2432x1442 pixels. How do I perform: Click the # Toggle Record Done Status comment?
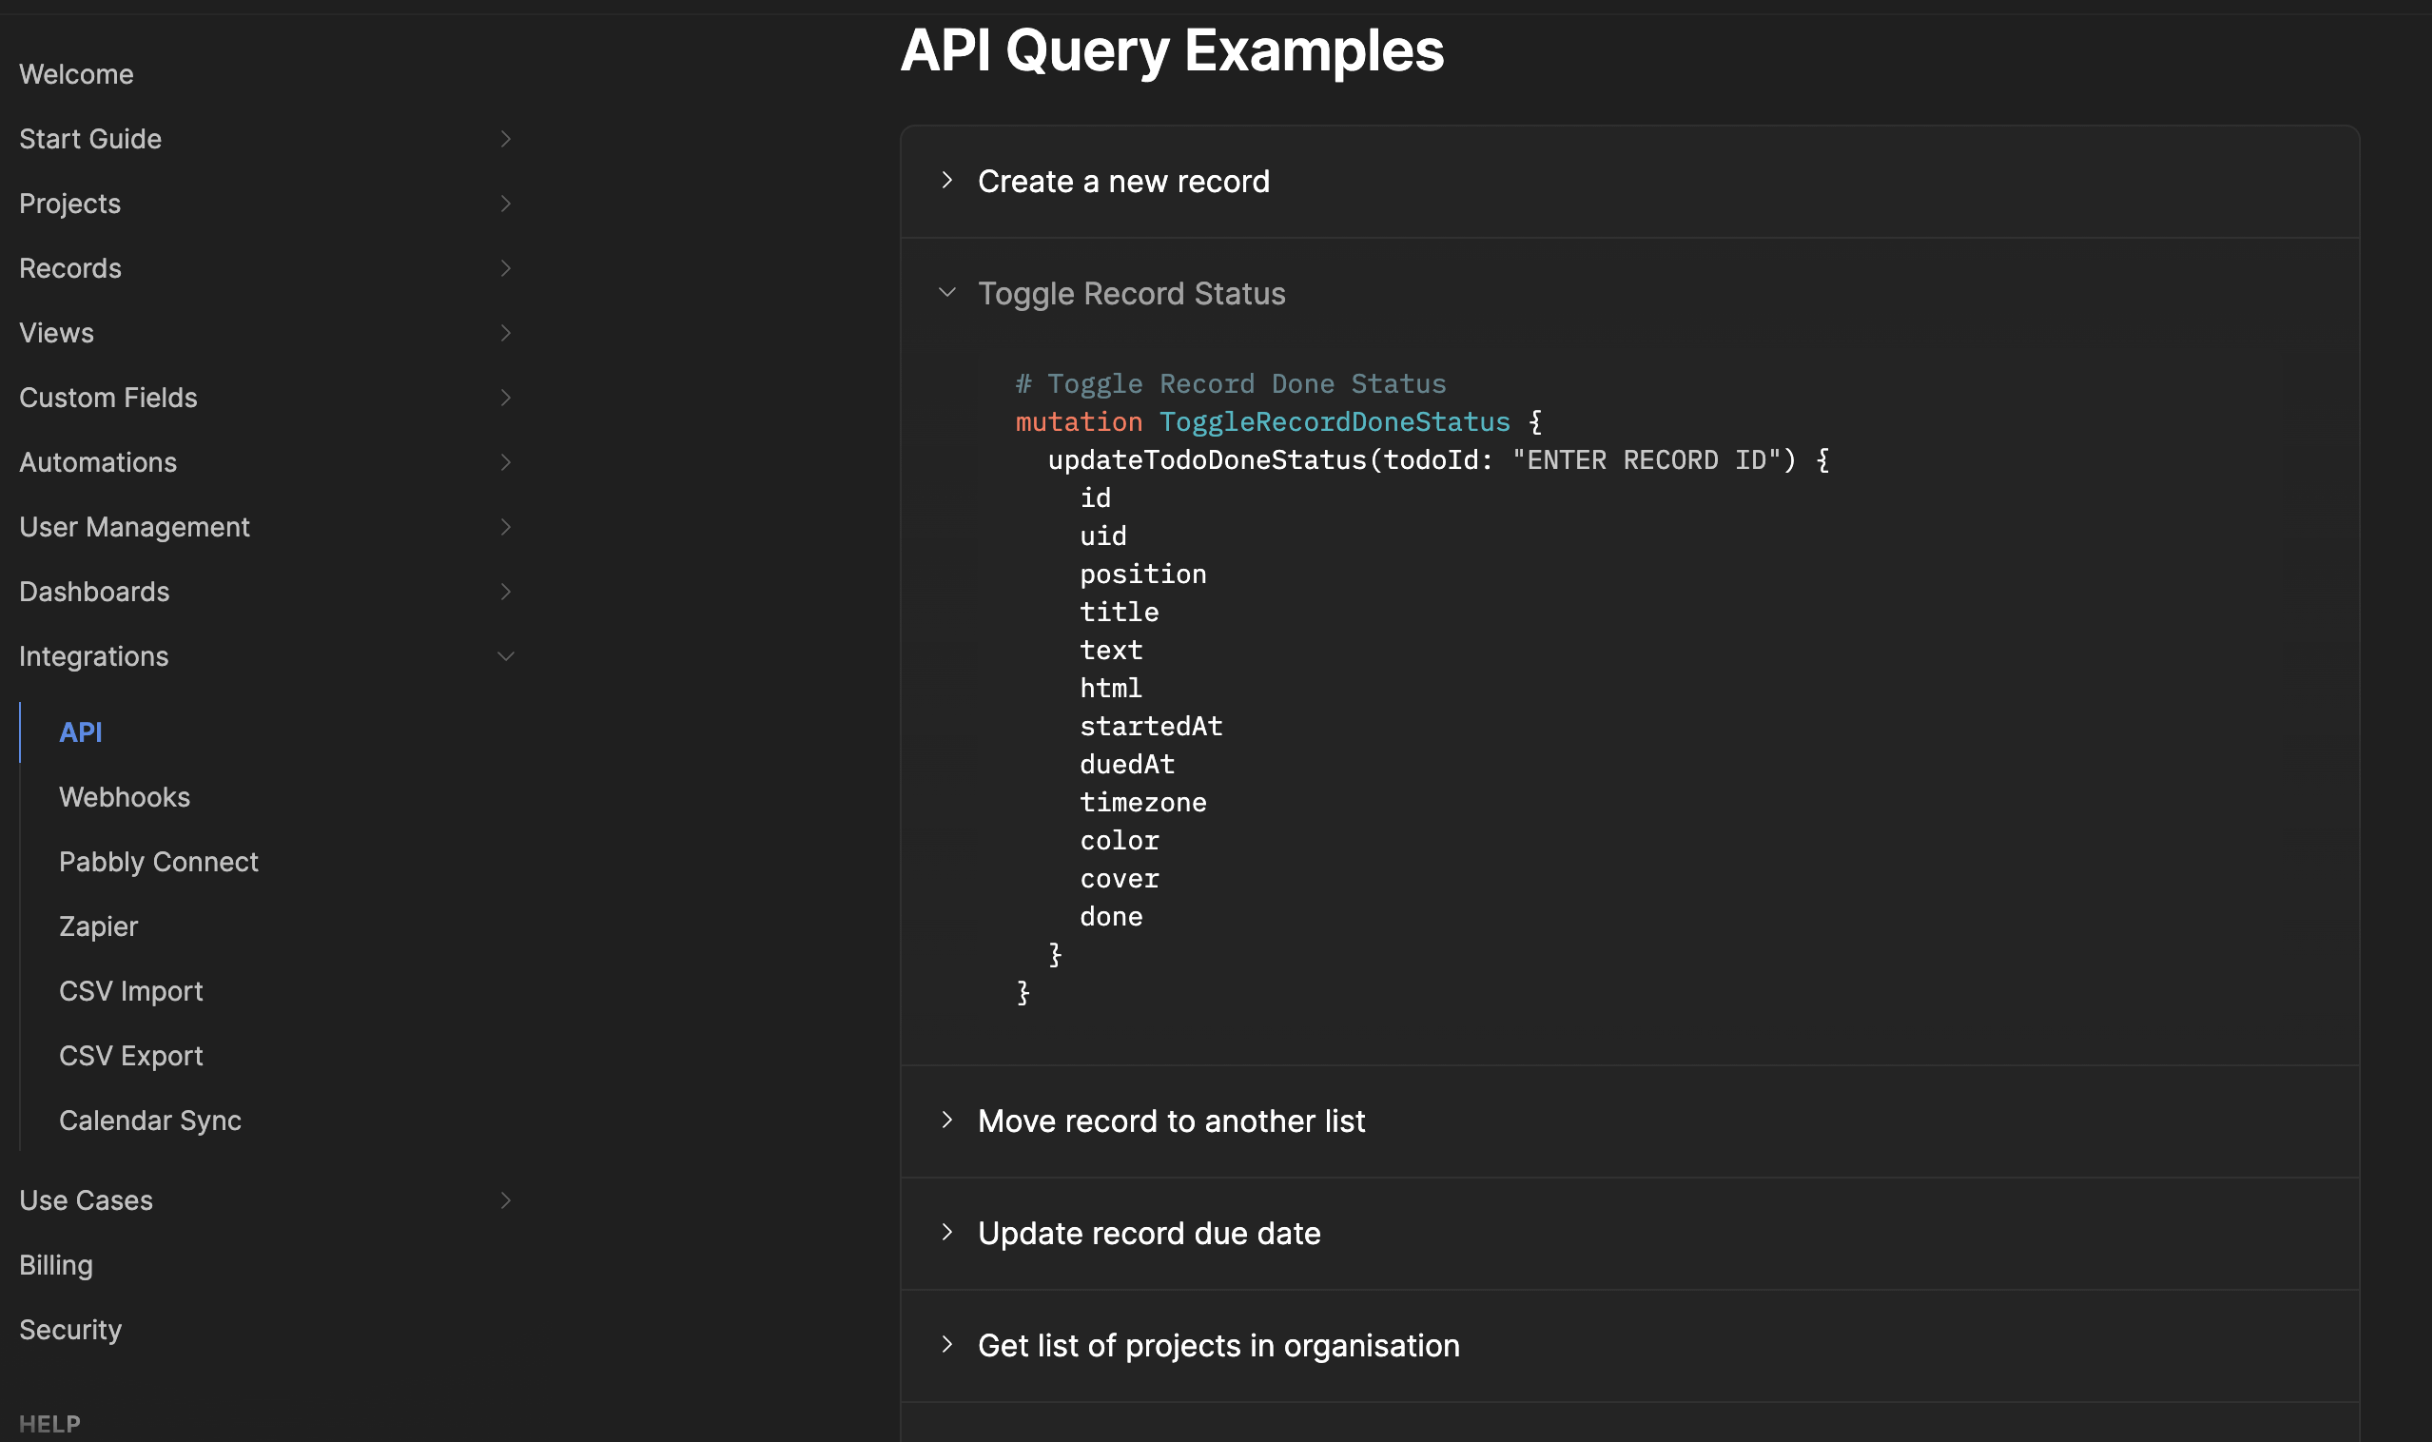tap(1230, 384)
